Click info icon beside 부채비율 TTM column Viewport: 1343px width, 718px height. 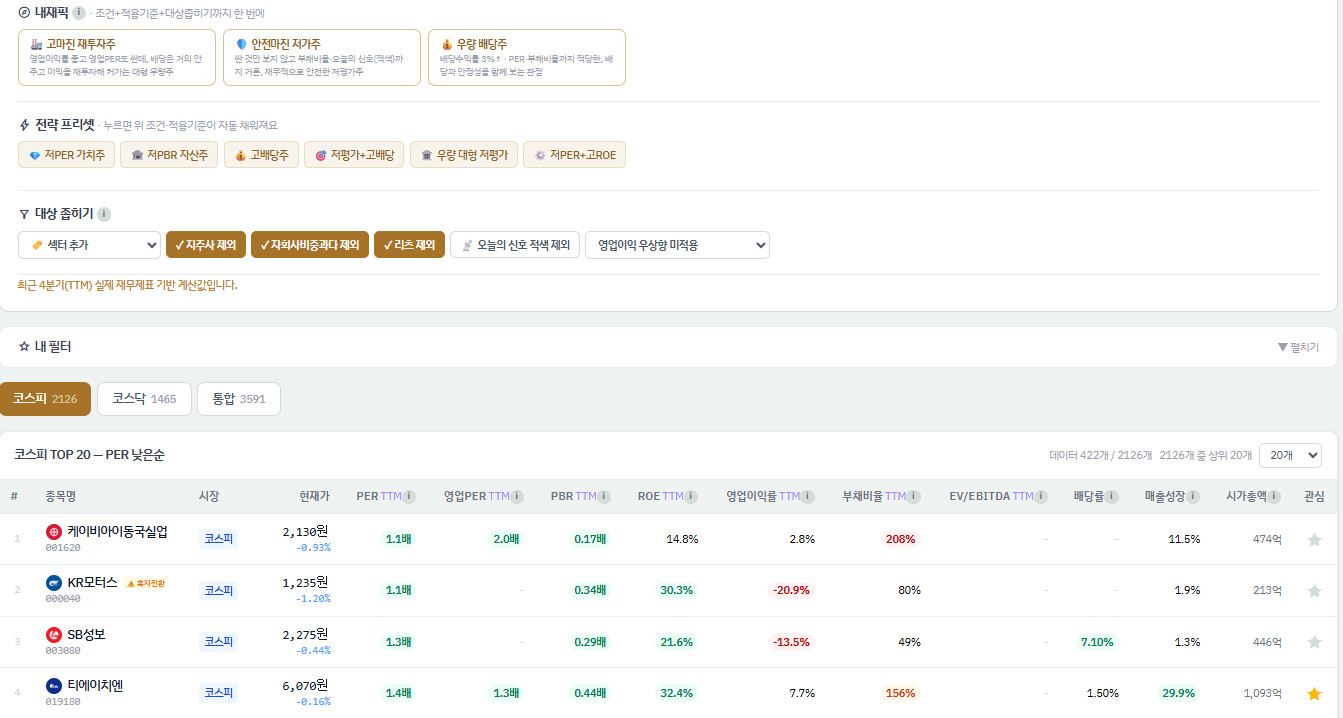(914, 496)
